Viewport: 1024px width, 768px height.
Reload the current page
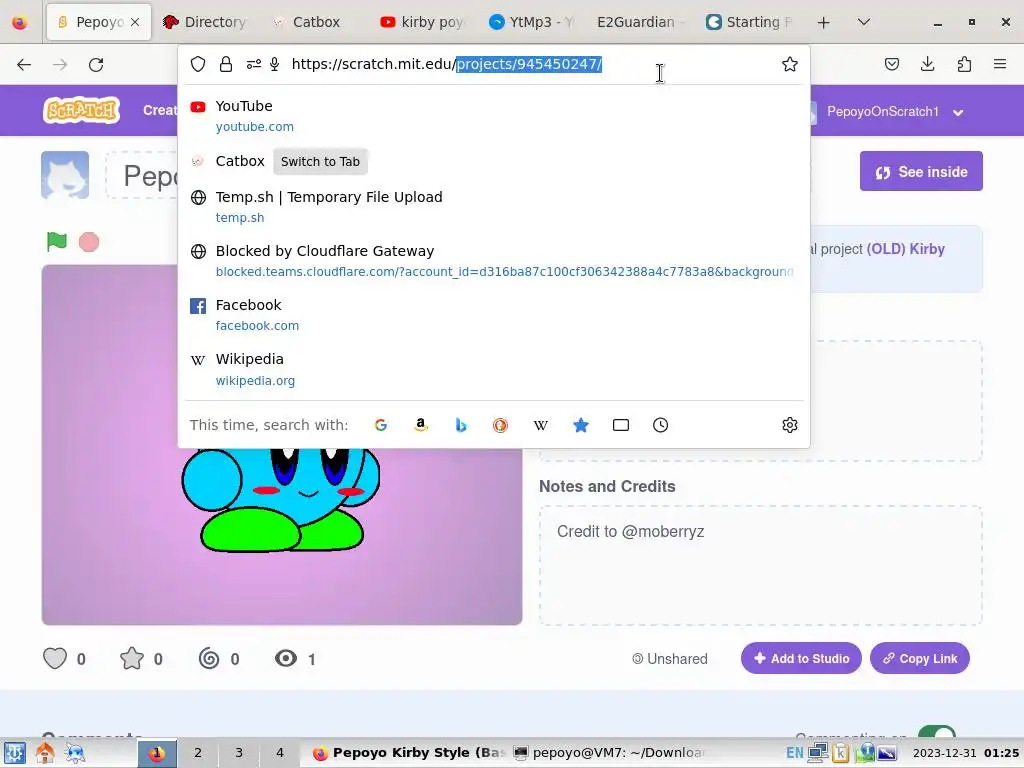[x=96, y=65]
